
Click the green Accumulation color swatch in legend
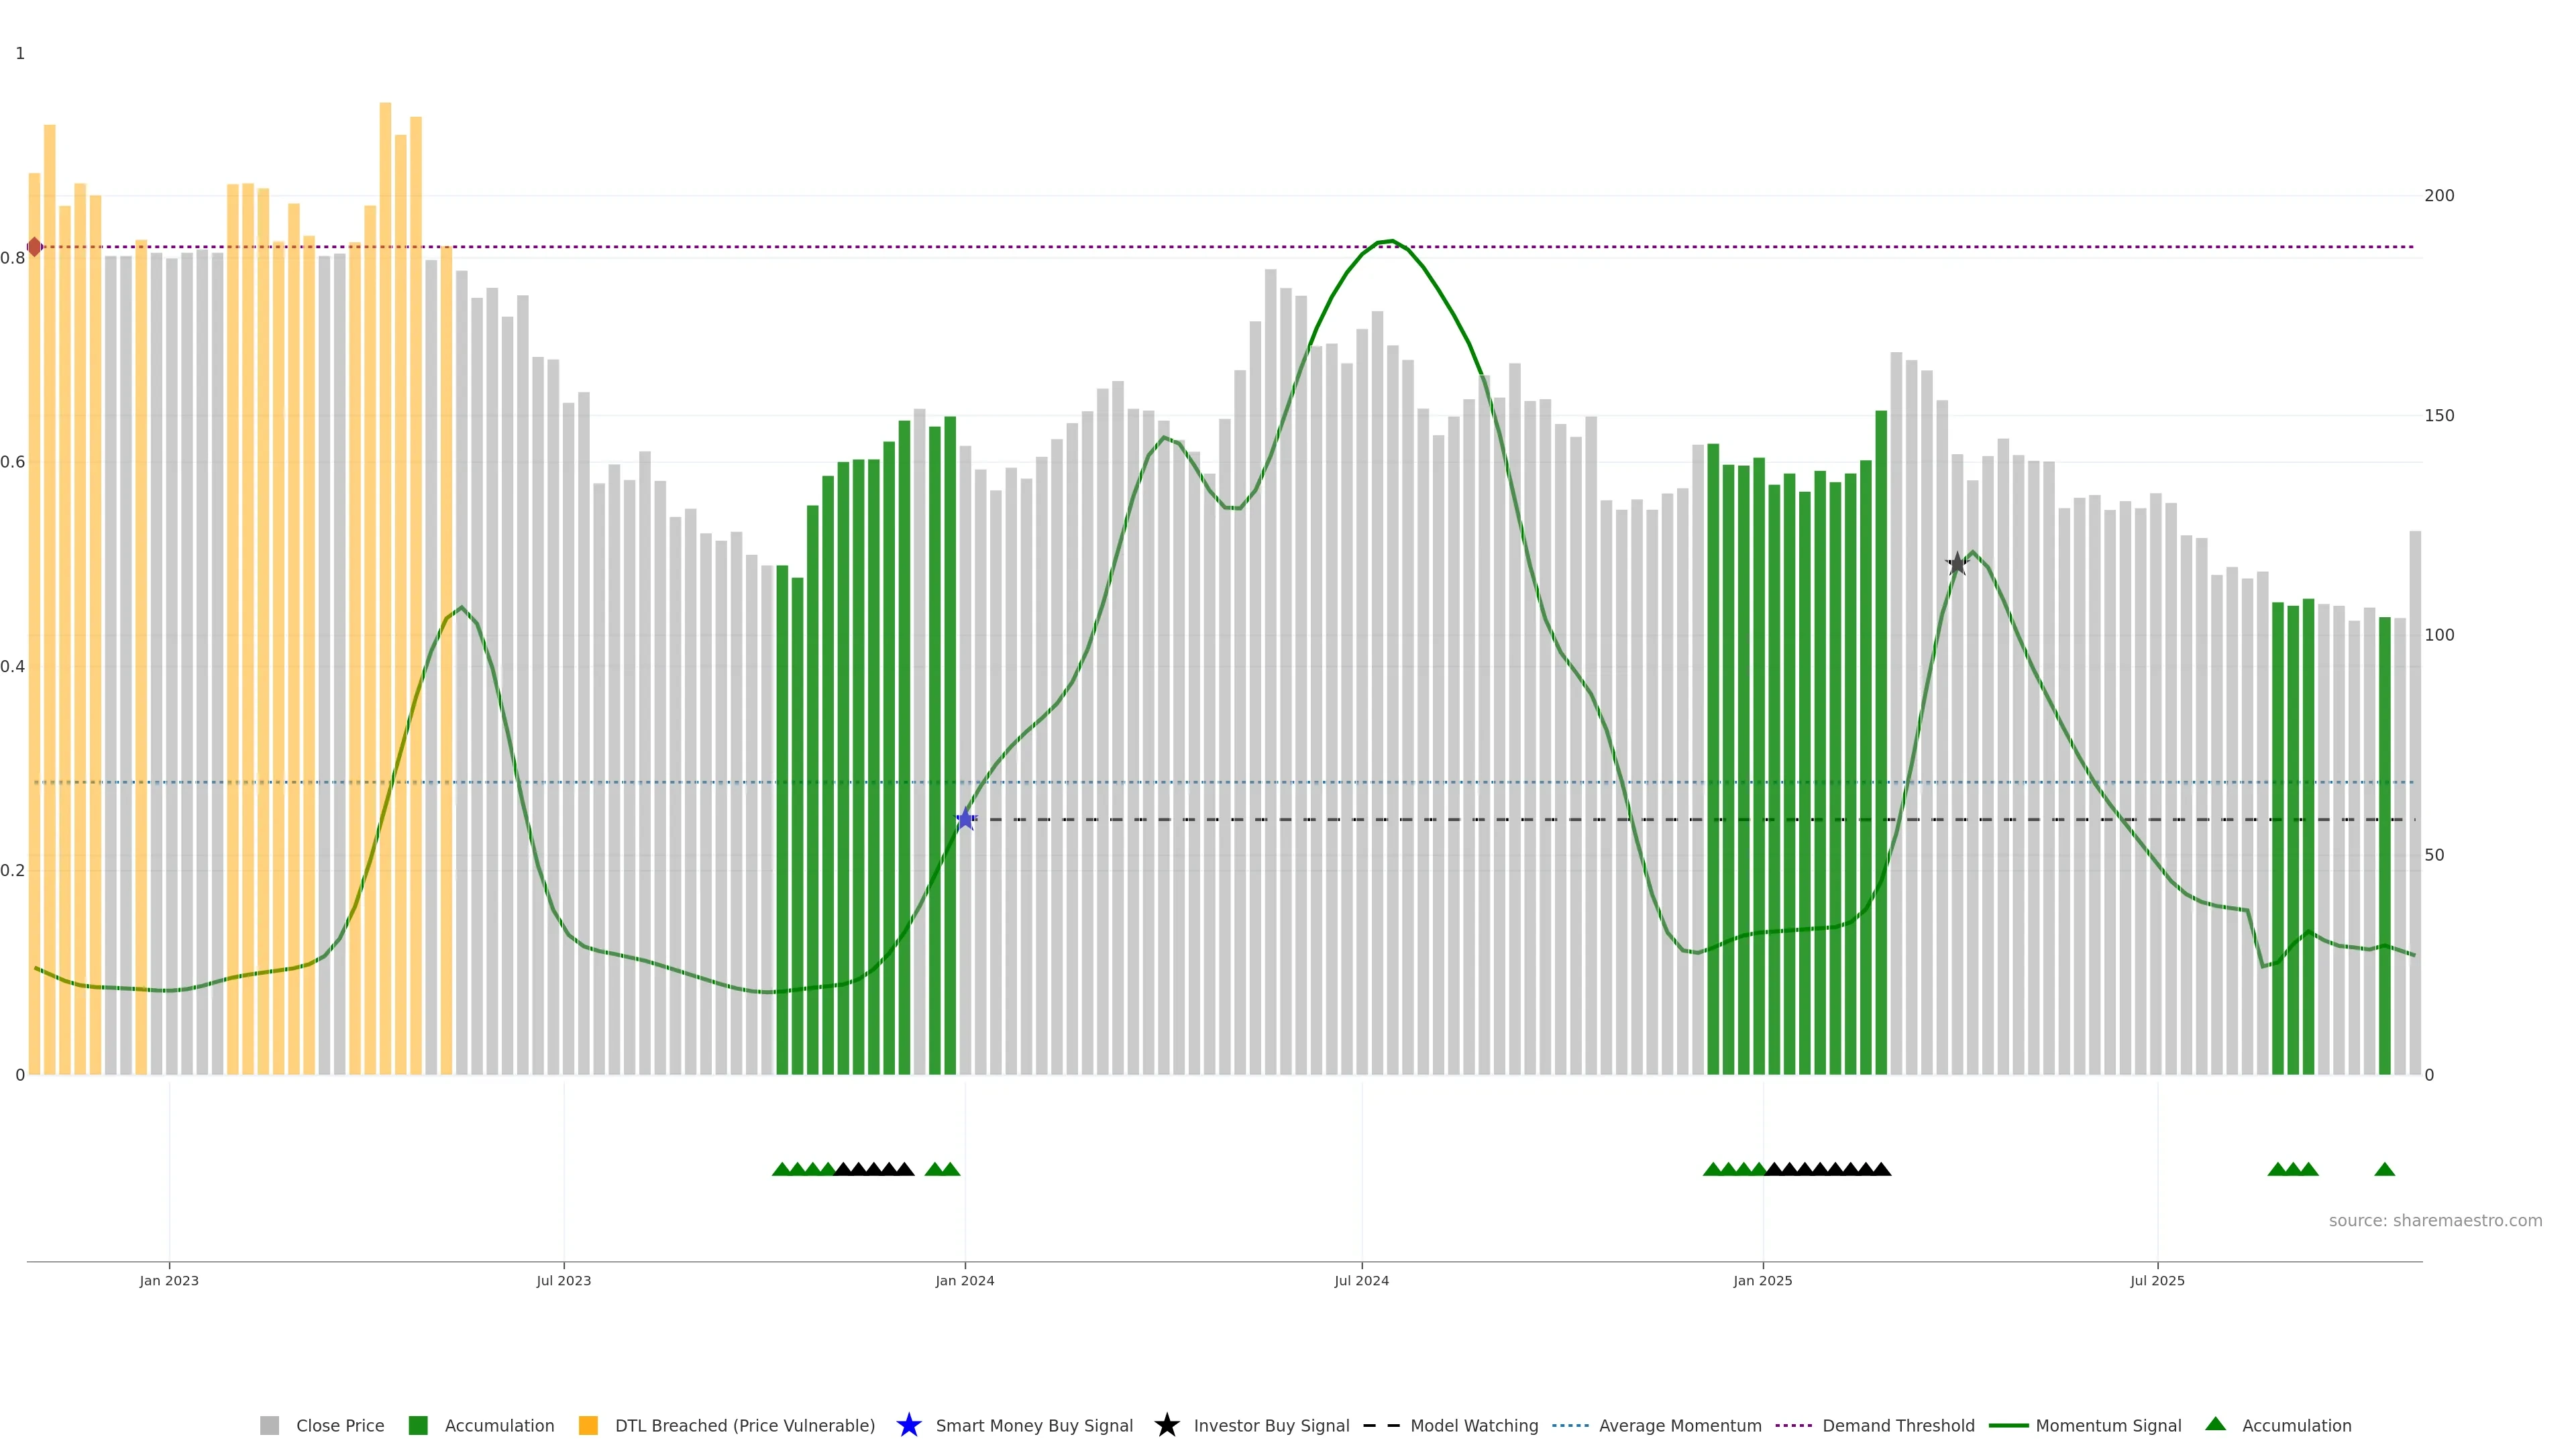(x=418, y=1425)
